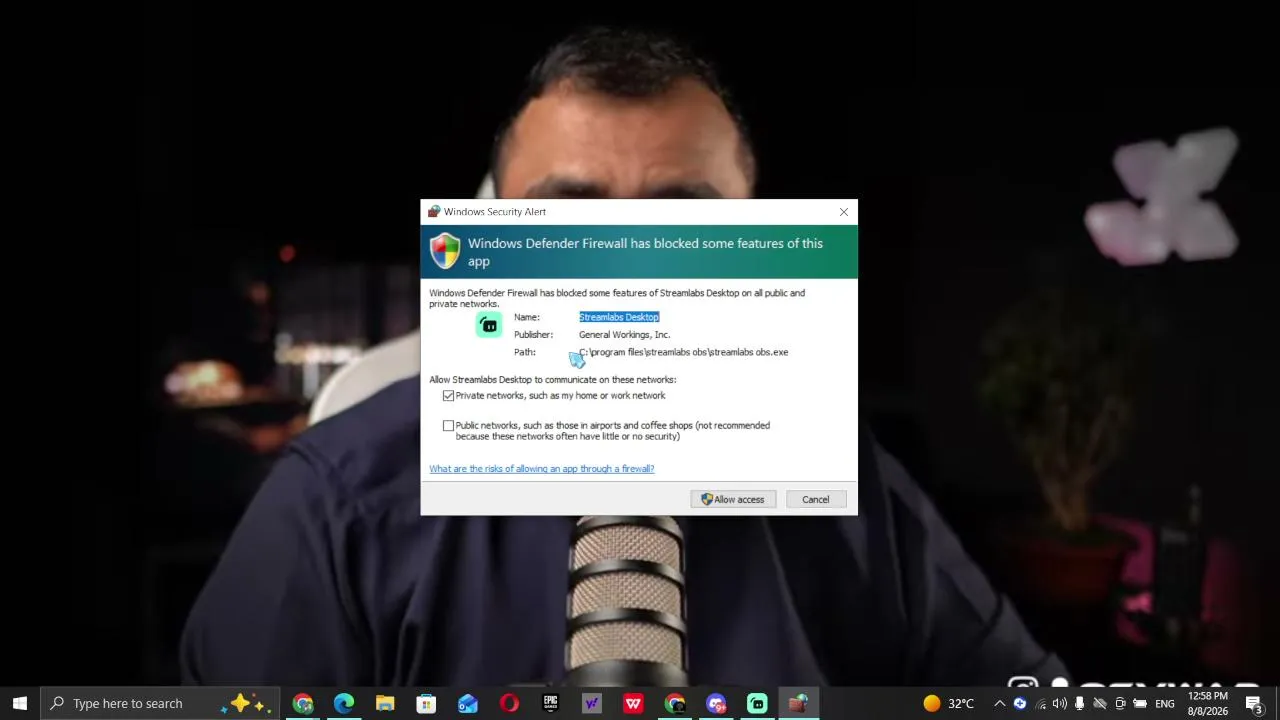Screen dimensions: 1280x720
Task: Enable the Public networks checkbox
Action: (448, 426)
